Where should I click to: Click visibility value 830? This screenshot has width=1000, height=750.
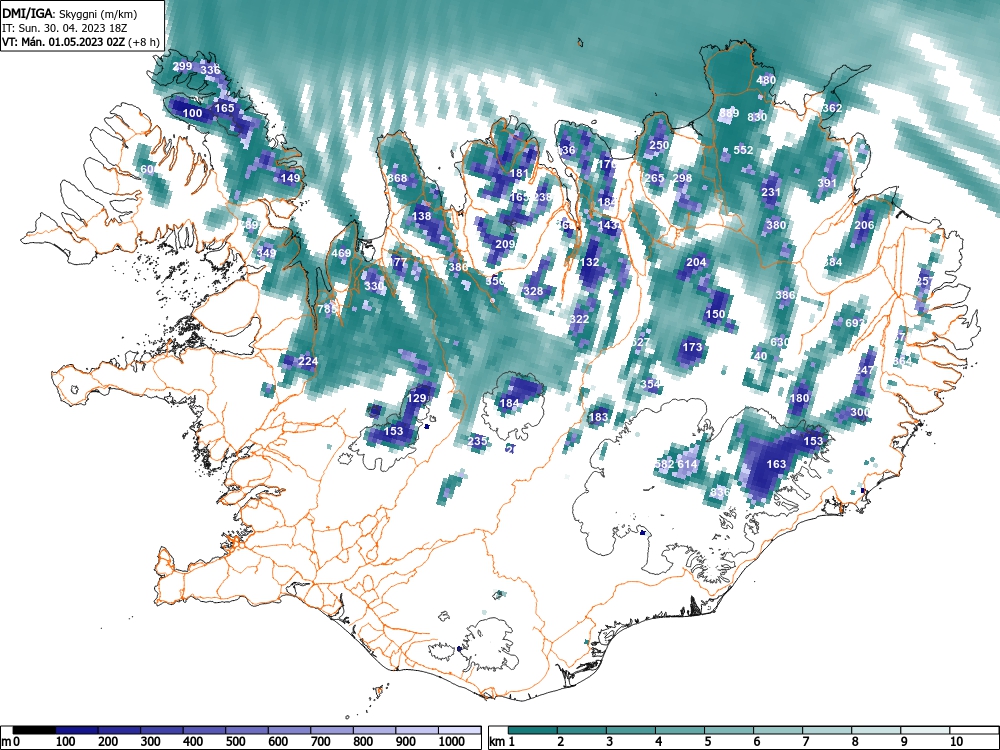[x=757, y=117]
